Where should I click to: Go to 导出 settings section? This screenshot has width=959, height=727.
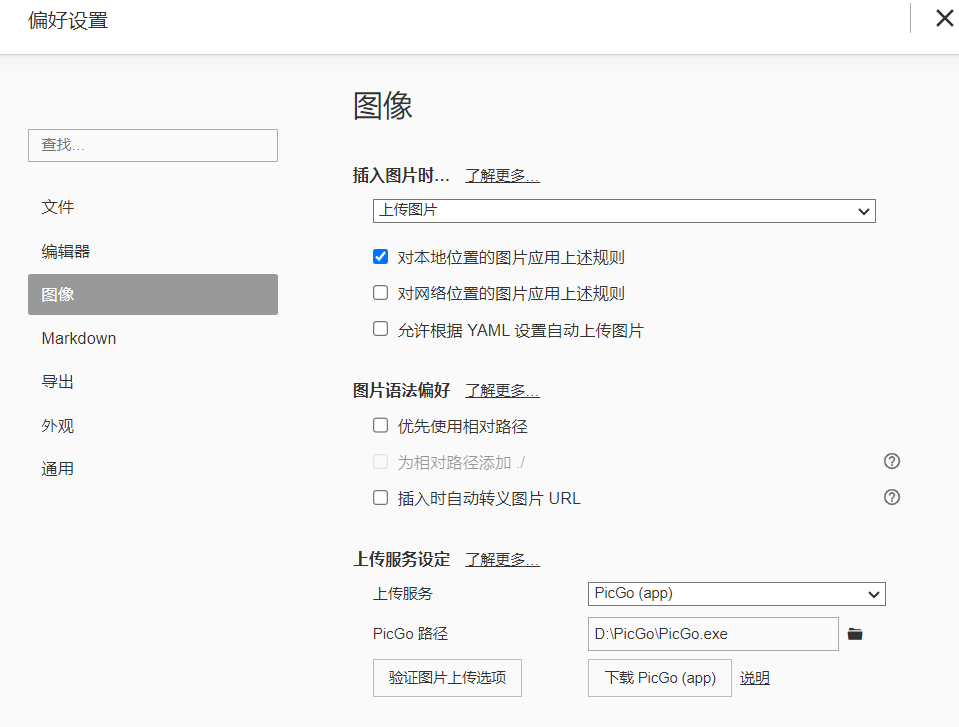[x=58, y=382]
